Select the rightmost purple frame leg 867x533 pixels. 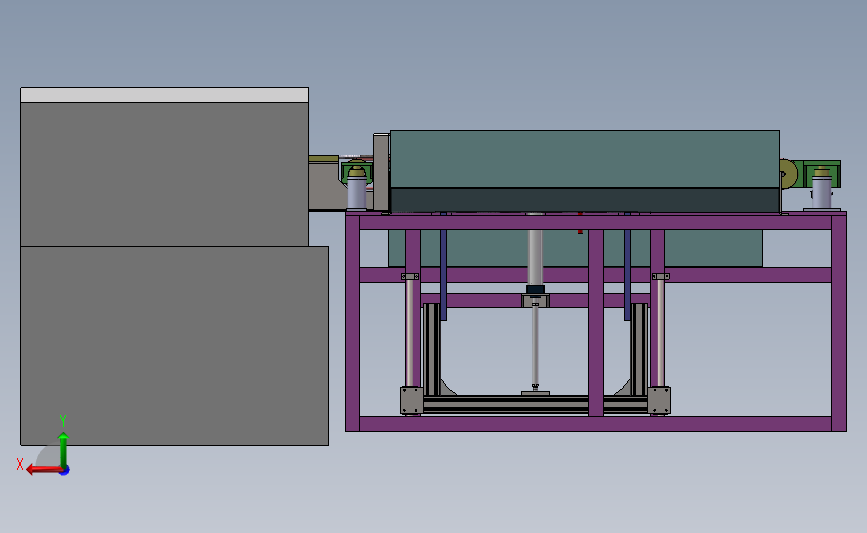[839, 322]
